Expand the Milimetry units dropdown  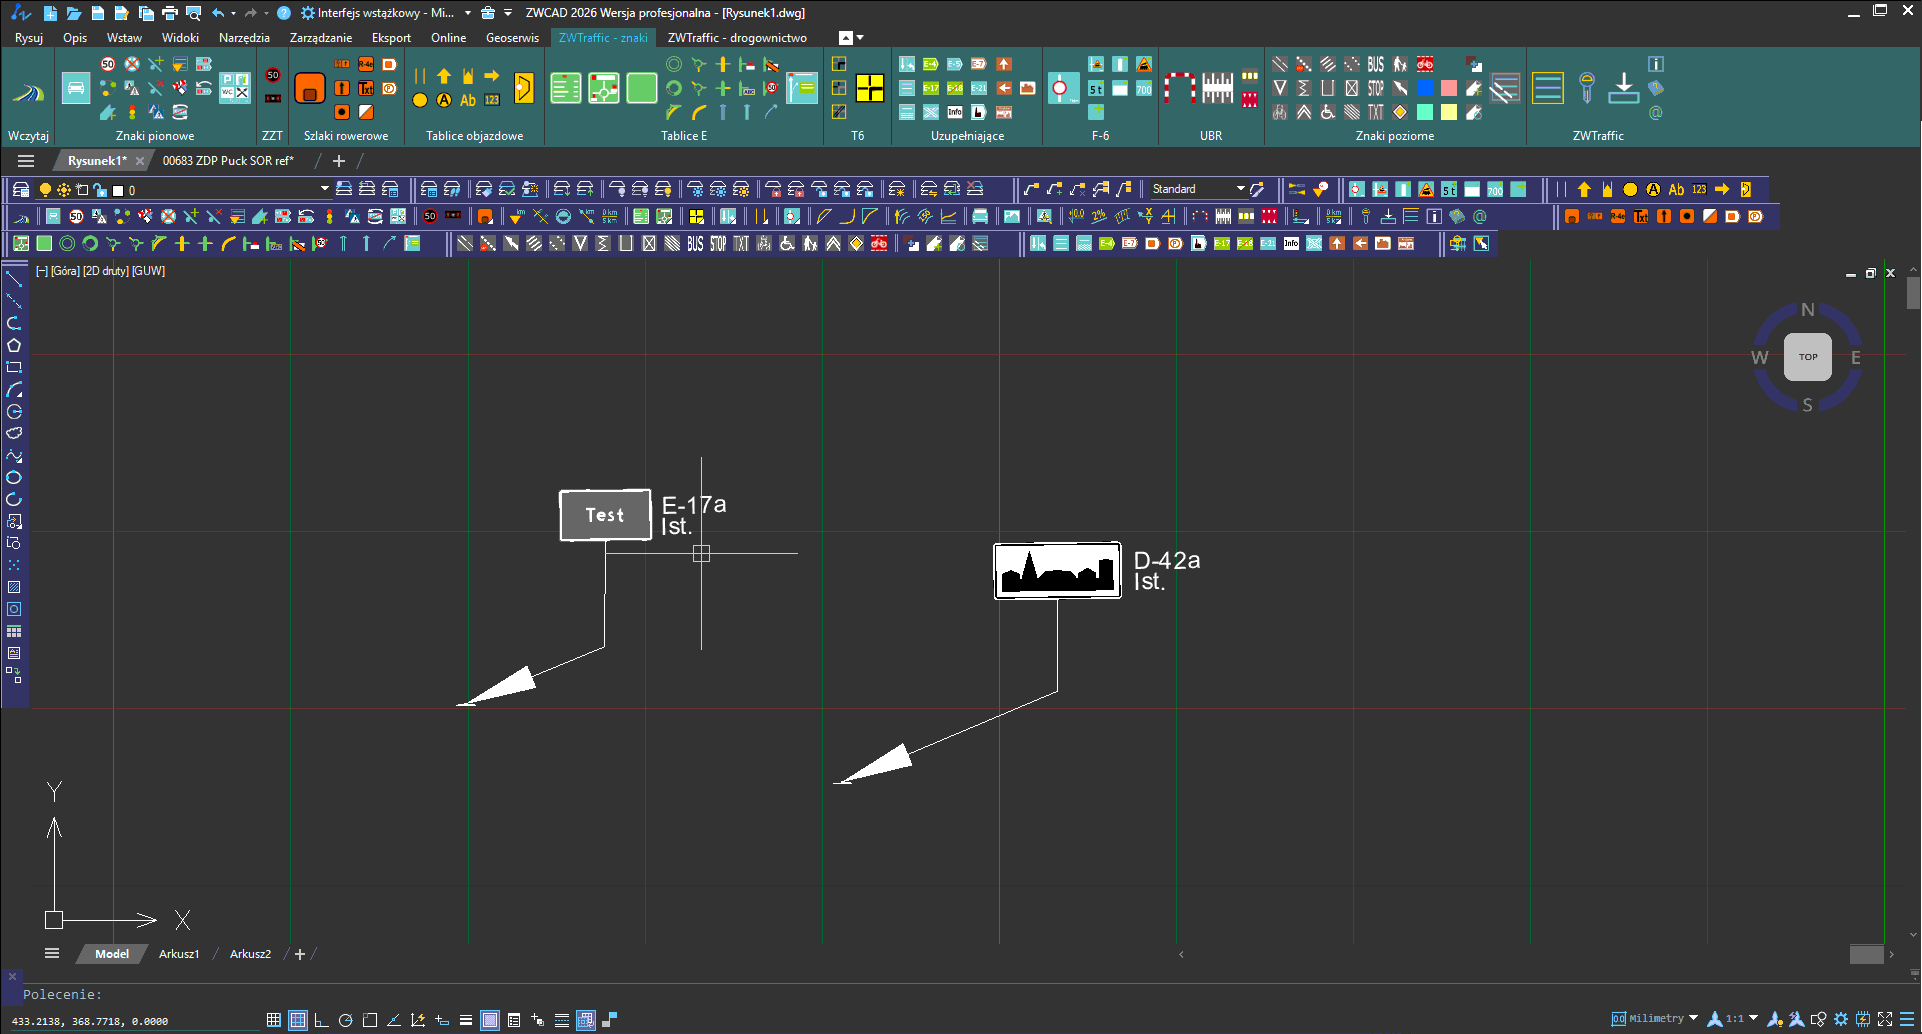coord(1693,1018)
